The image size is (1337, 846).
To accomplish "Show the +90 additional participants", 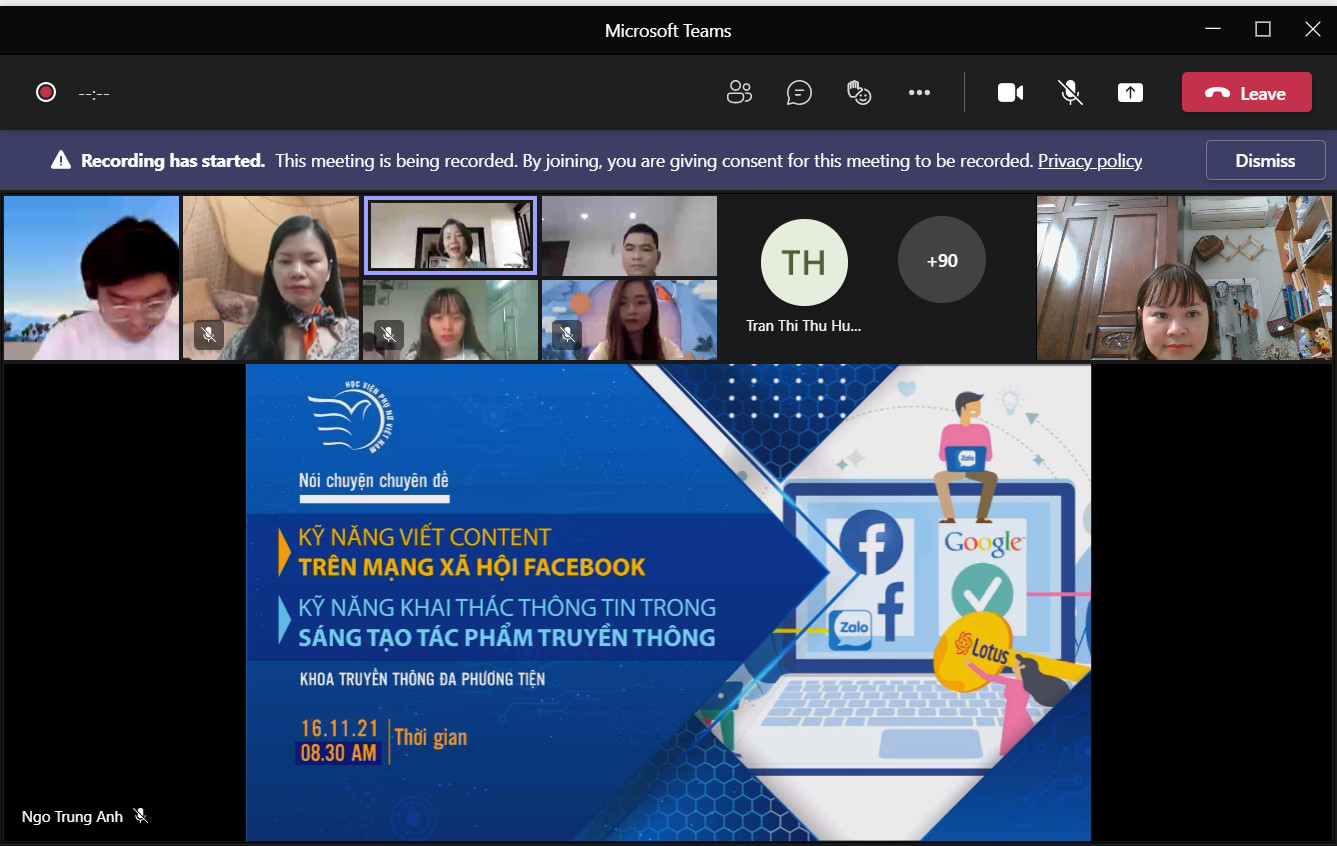I will coord(941,261).
